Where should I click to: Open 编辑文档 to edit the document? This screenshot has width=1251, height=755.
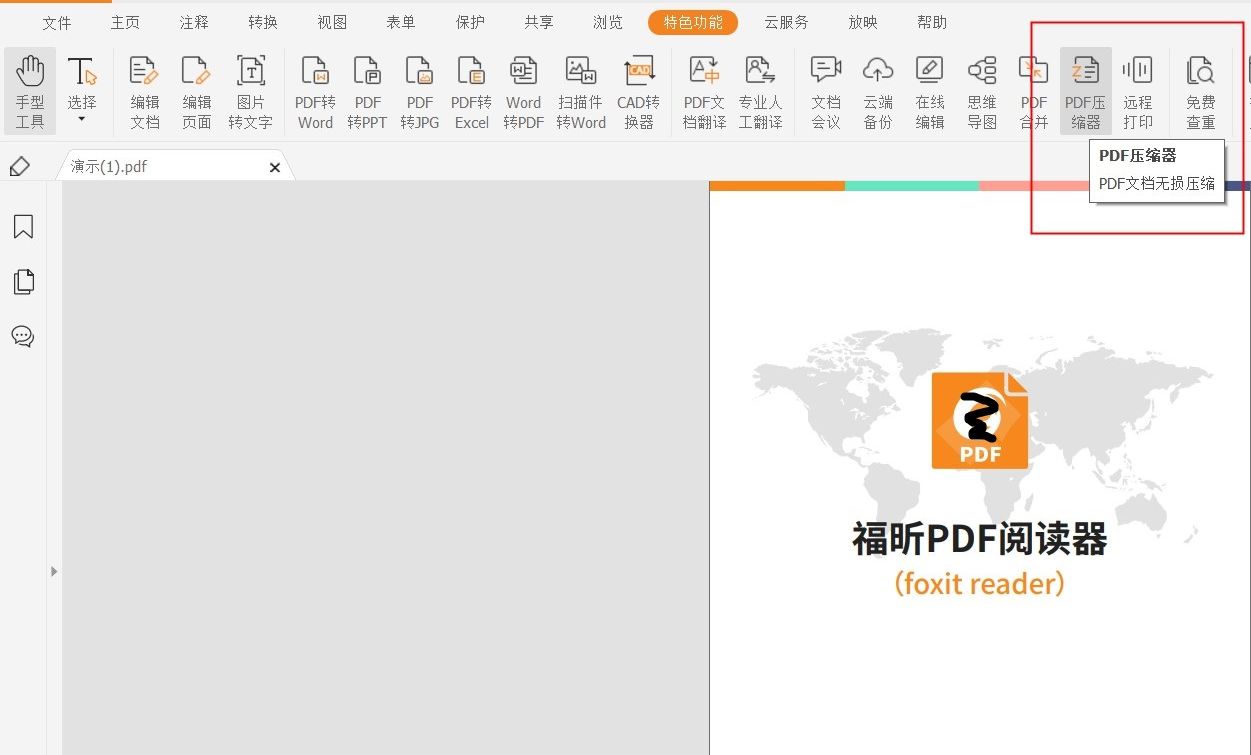[143, 90]
